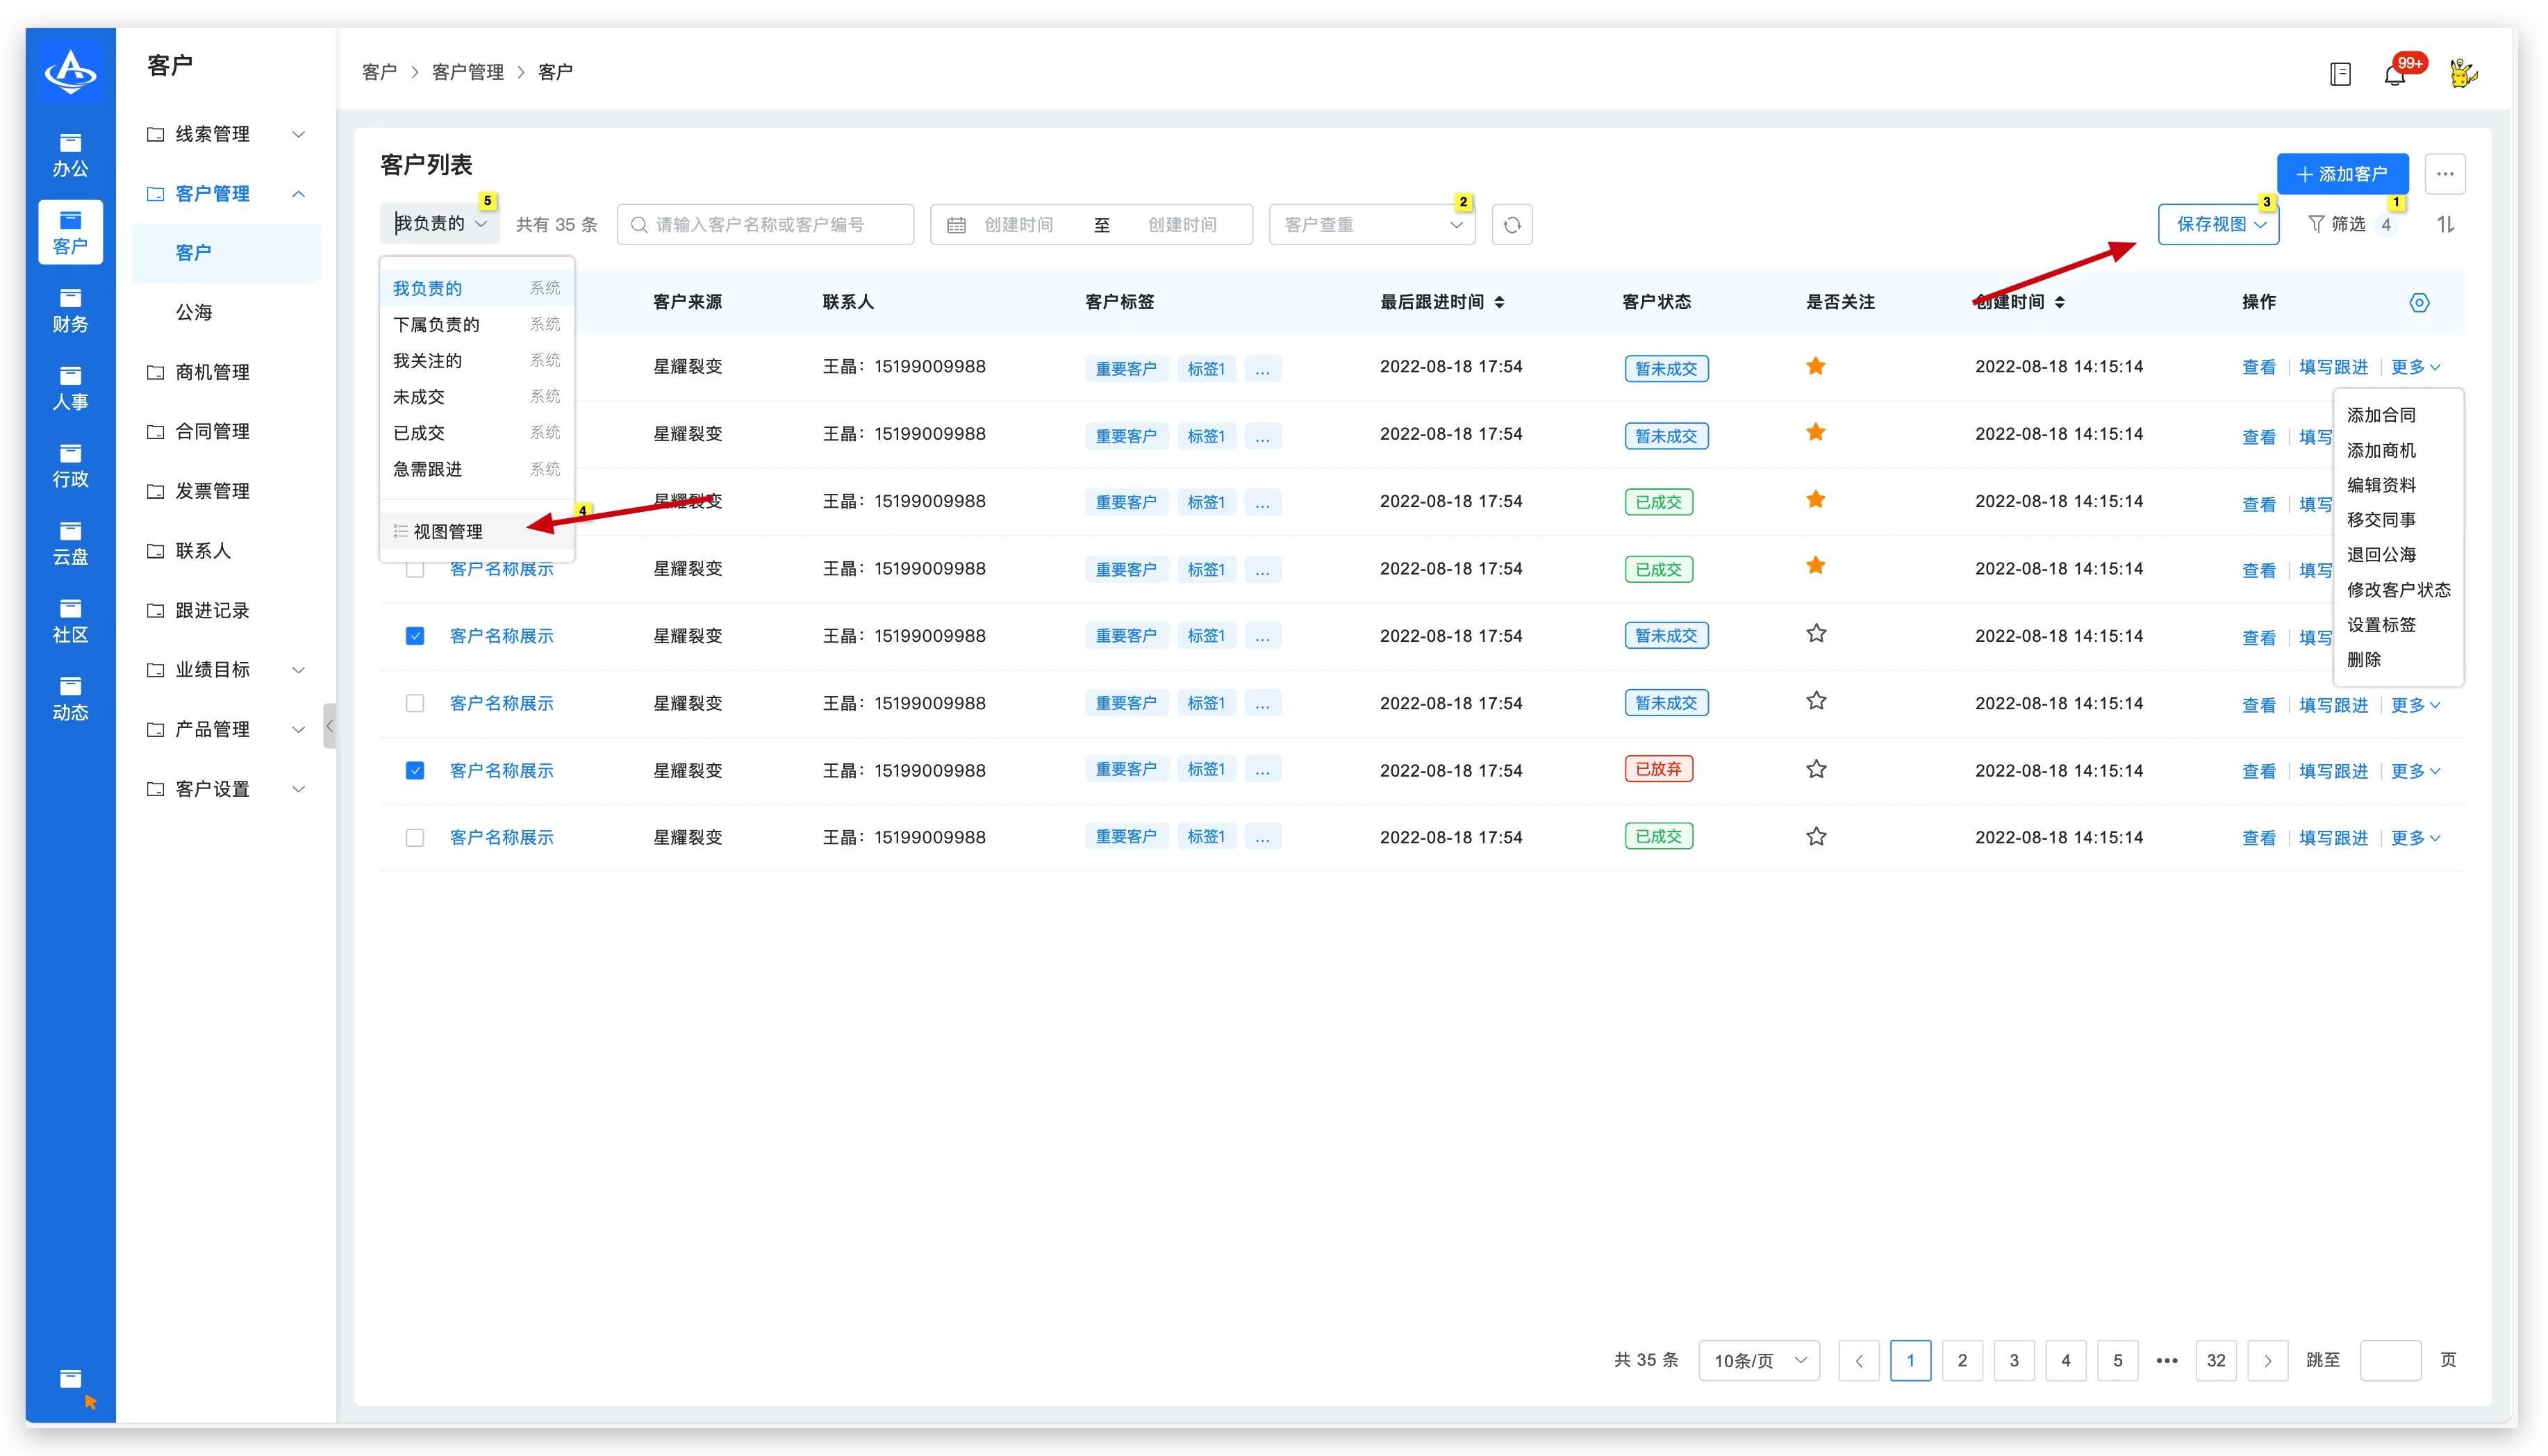This screenshot has width=2548, height=1456.
Task: Open 客户名称展示 link in last row
Action: [x=501, y=837]
